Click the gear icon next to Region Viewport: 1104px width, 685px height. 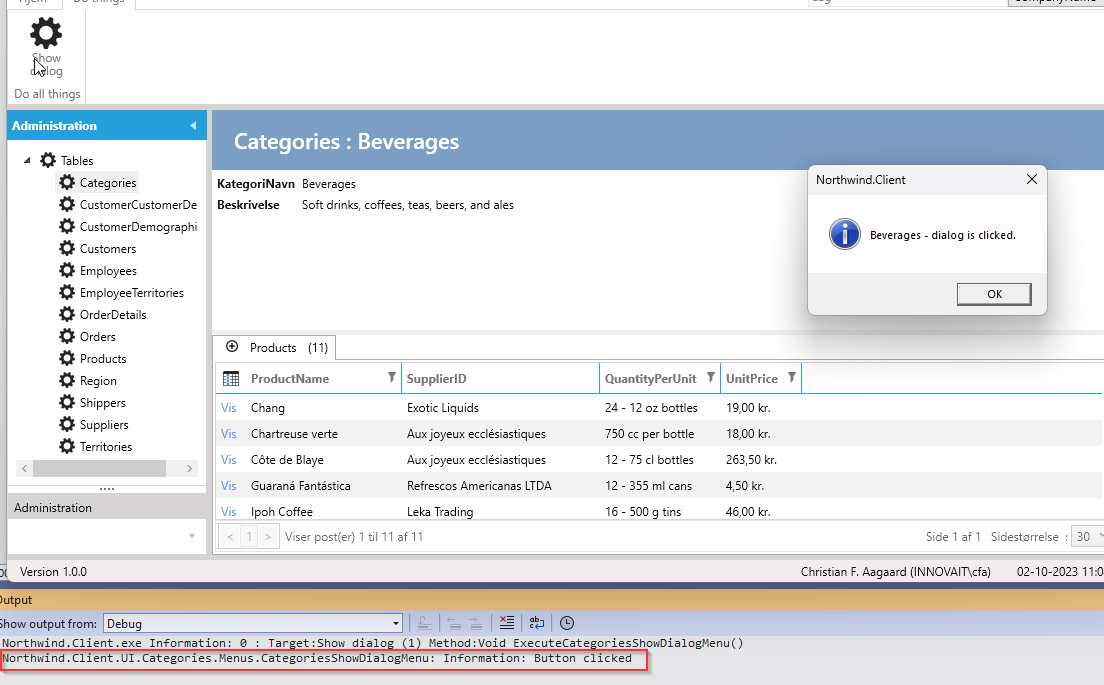(x=67, y=380)
